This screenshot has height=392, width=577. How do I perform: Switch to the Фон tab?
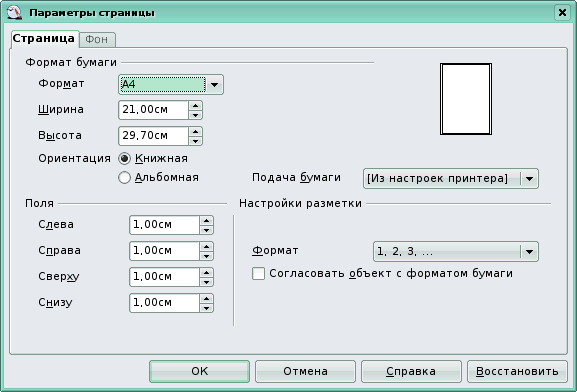pos(97,39)
